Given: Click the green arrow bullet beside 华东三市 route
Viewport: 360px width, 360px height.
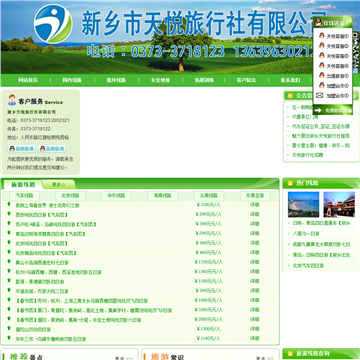Looking at the screenshot, I should (x=9, y=338).
